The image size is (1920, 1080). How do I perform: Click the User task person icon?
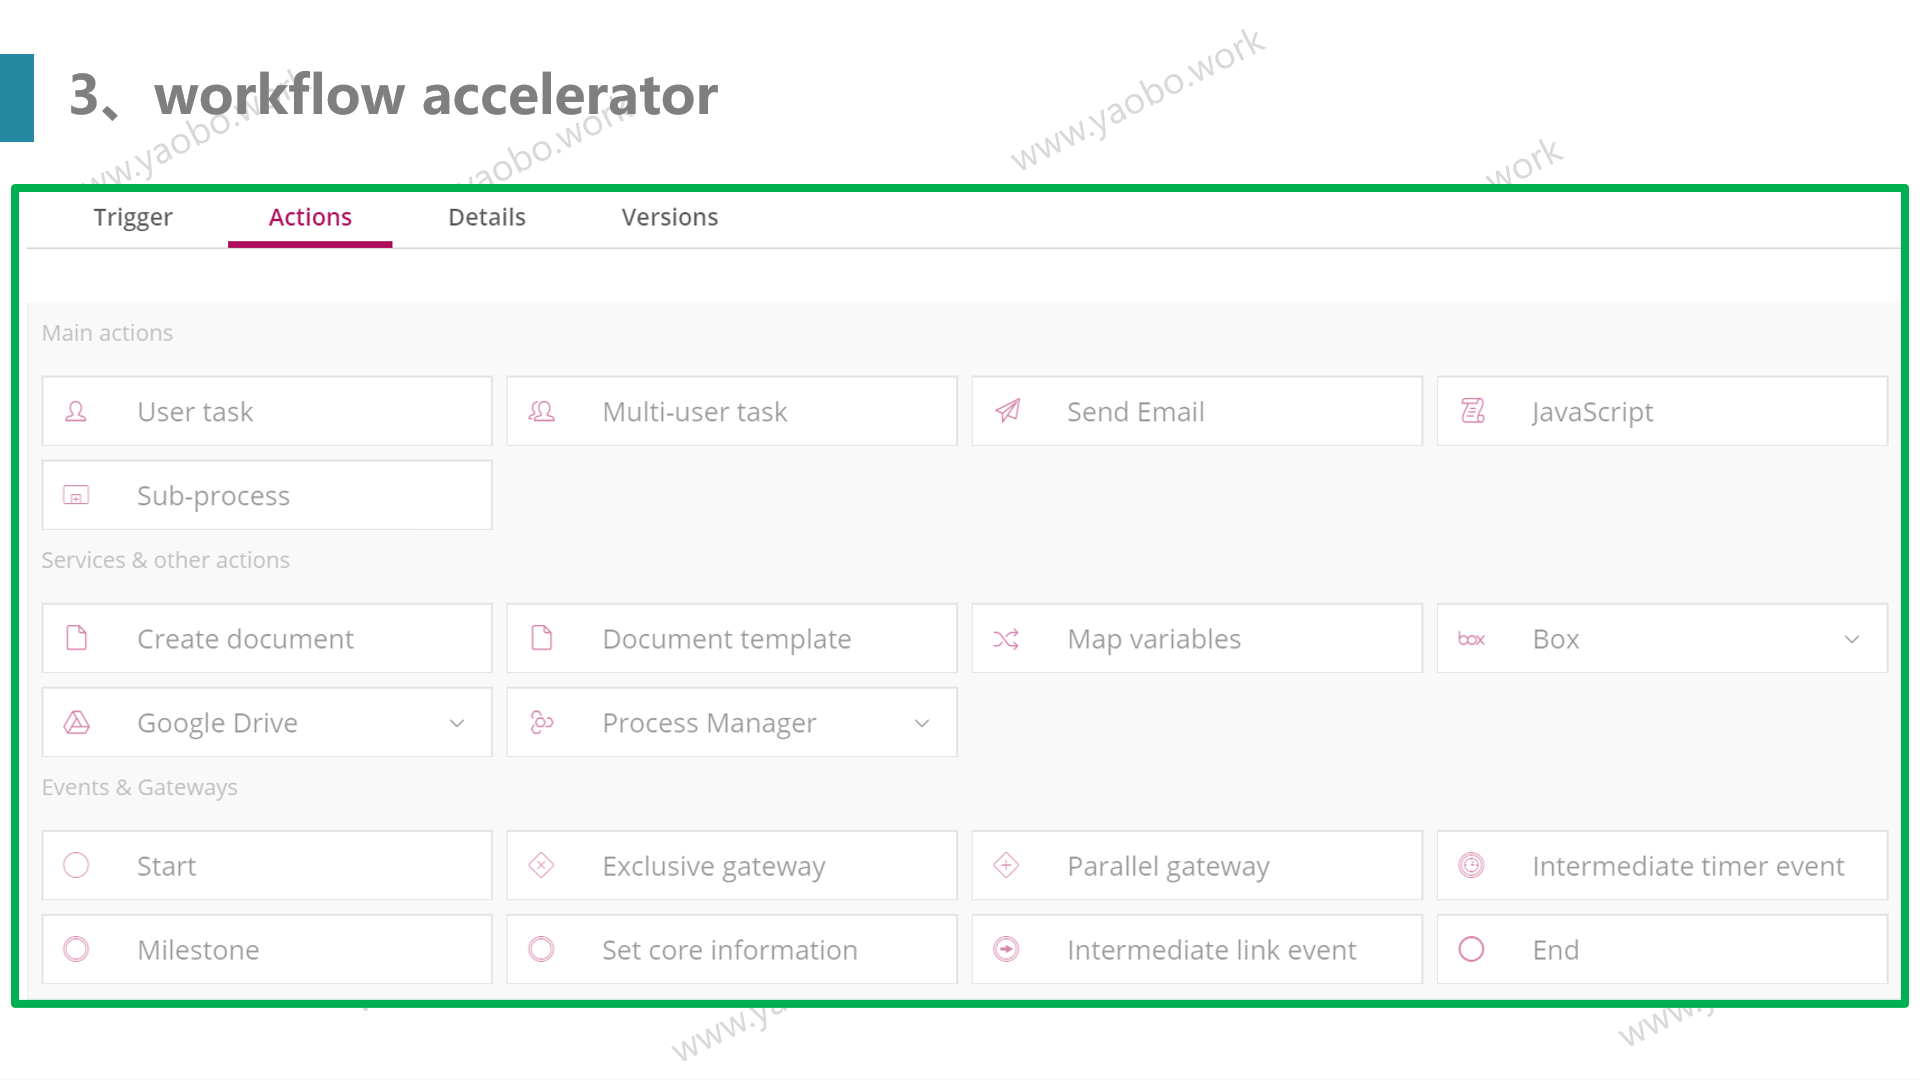pos(76,411)
